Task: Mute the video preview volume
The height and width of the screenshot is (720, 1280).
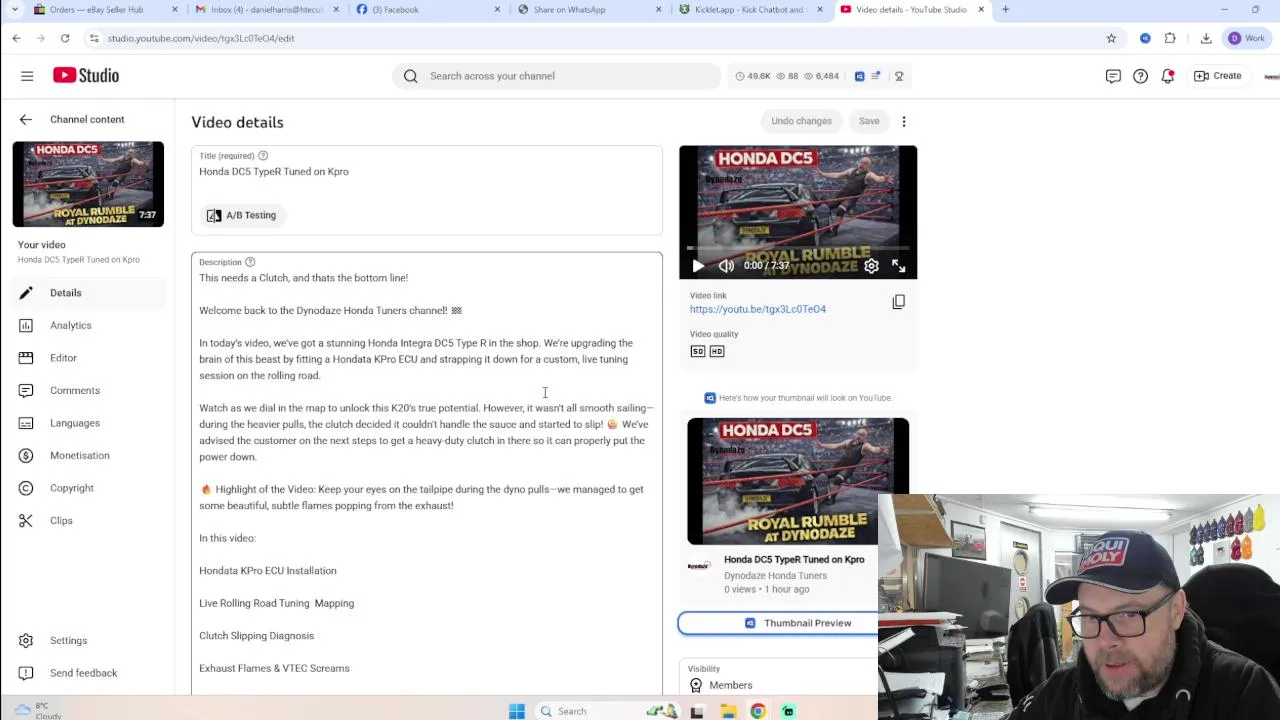Action: point(726,266)
